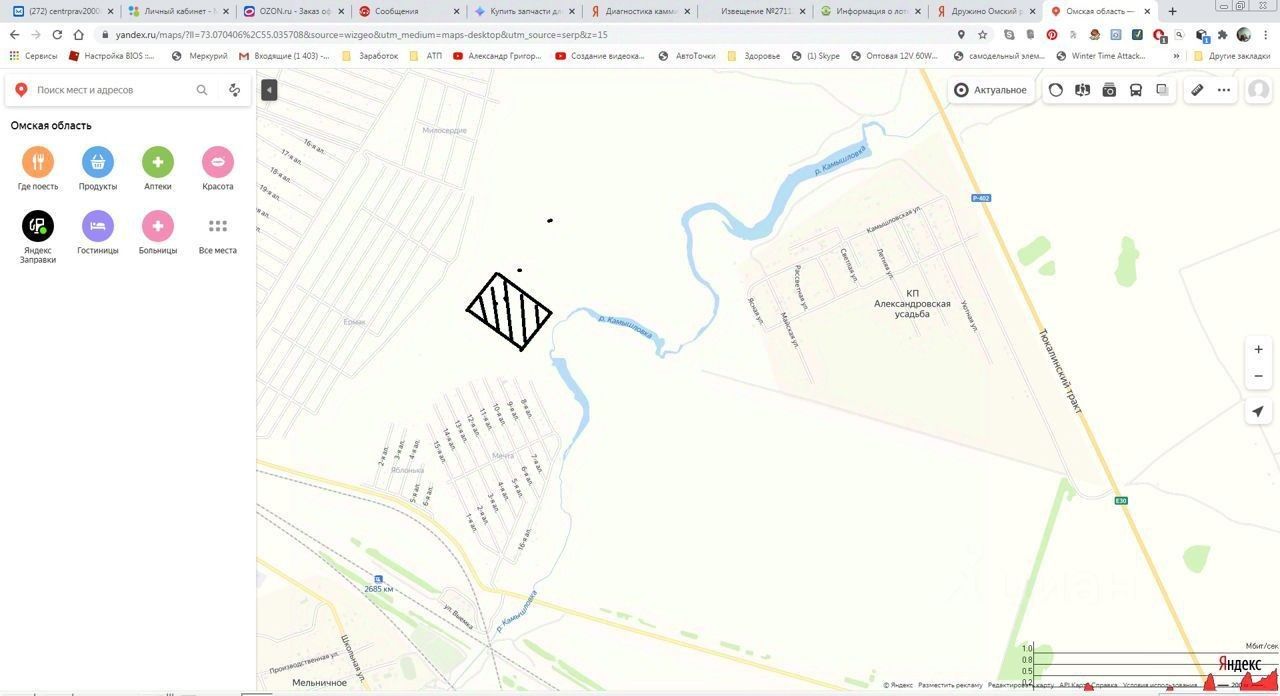Viewport: 1280px width, 696px height.
Task: Open the Здоровье bookmarks folder
Action: (755, 56)
